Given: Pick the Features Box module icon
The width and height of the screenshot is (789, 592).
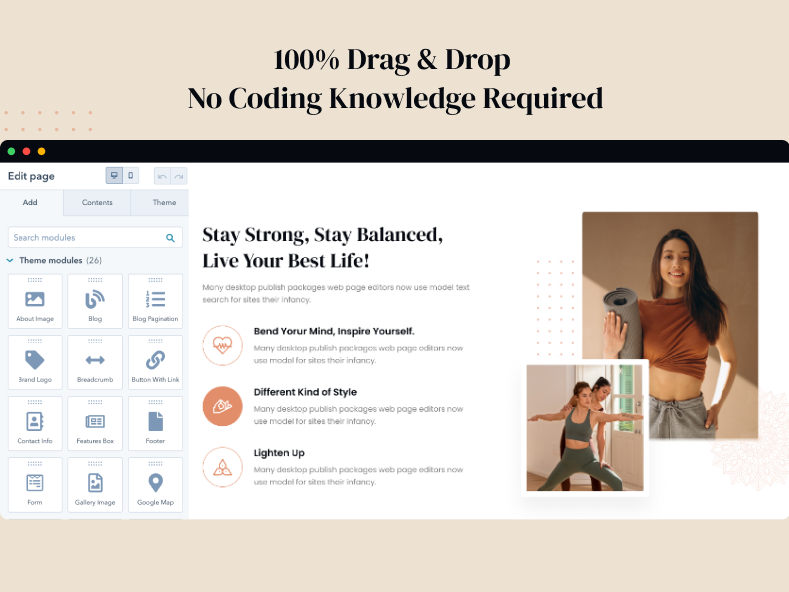Looking at the screenshot, I should [x=95, y=421].
